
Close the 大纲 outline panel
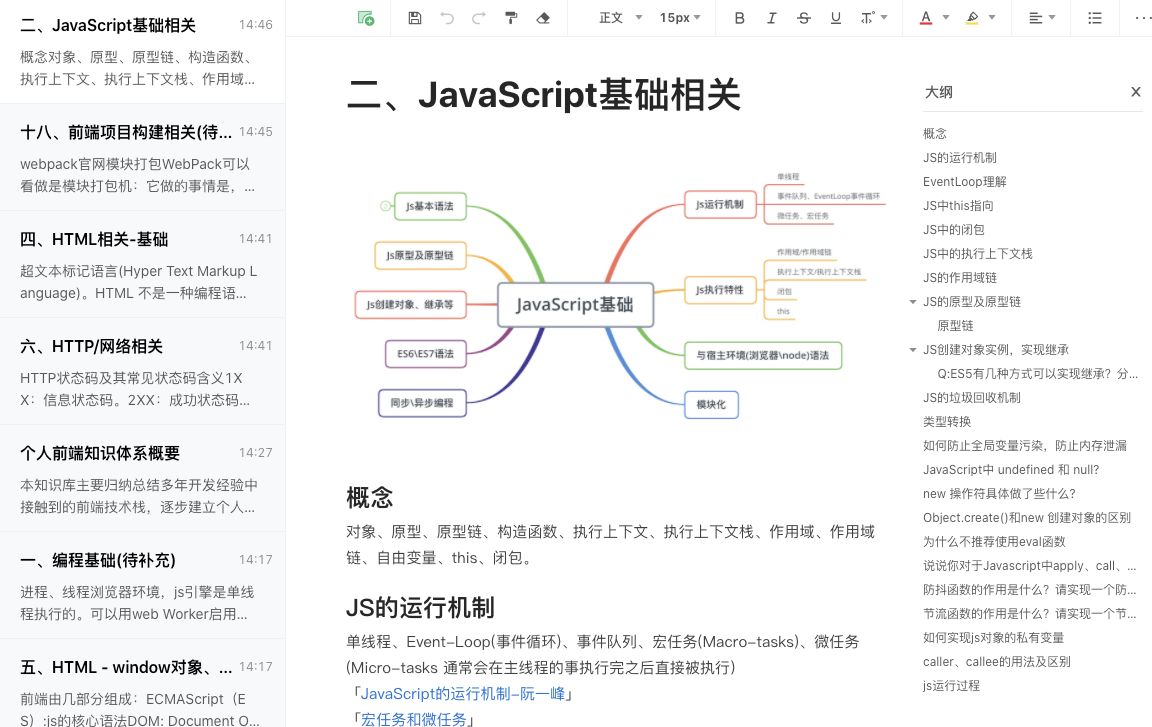click(1136, 92)
